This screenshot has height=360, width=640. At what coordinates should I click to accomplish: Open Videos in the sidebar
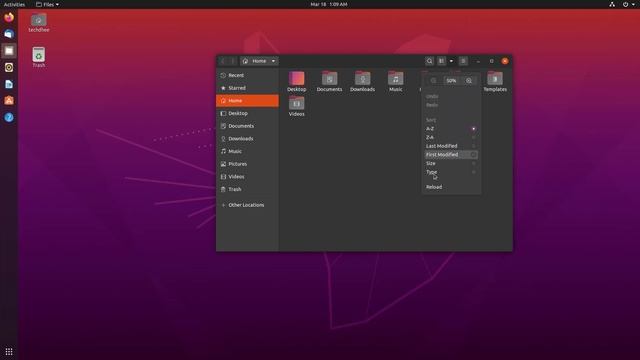[x=247, y=176]
